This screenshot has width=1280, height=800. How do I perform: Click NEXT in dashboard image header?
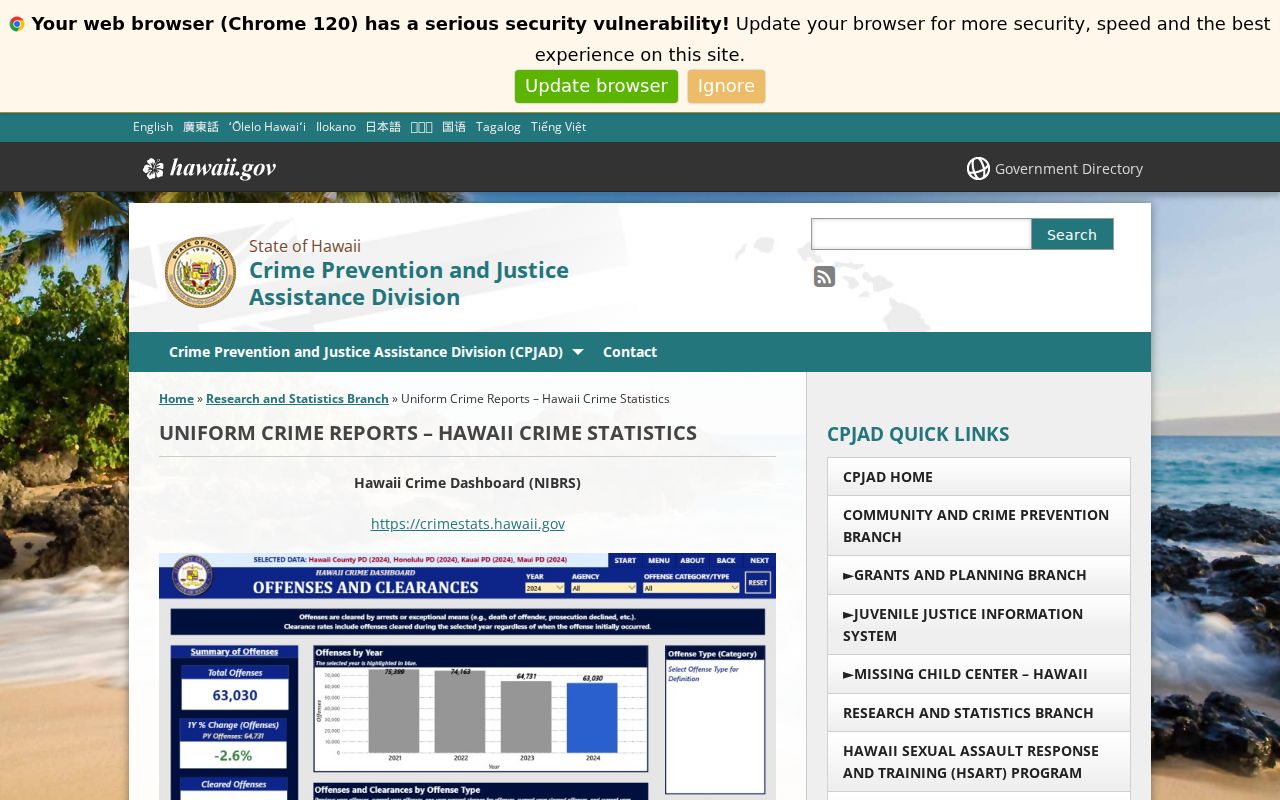760,560
